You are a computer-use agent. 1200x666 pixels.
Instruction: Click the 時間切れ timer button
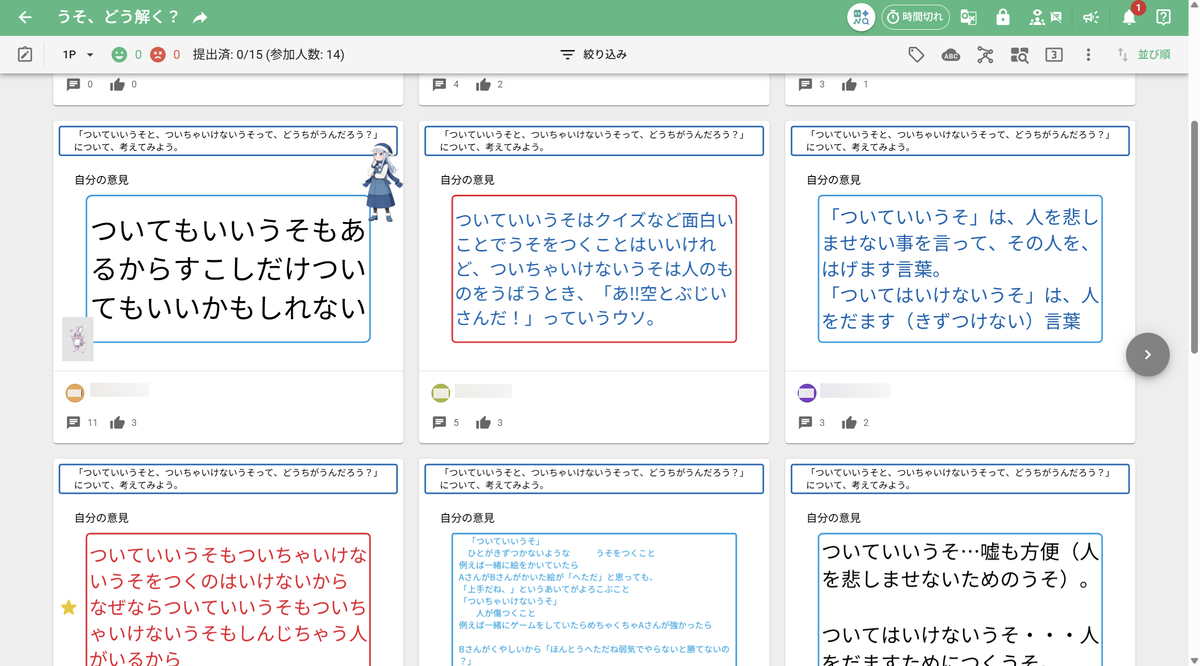915,17
